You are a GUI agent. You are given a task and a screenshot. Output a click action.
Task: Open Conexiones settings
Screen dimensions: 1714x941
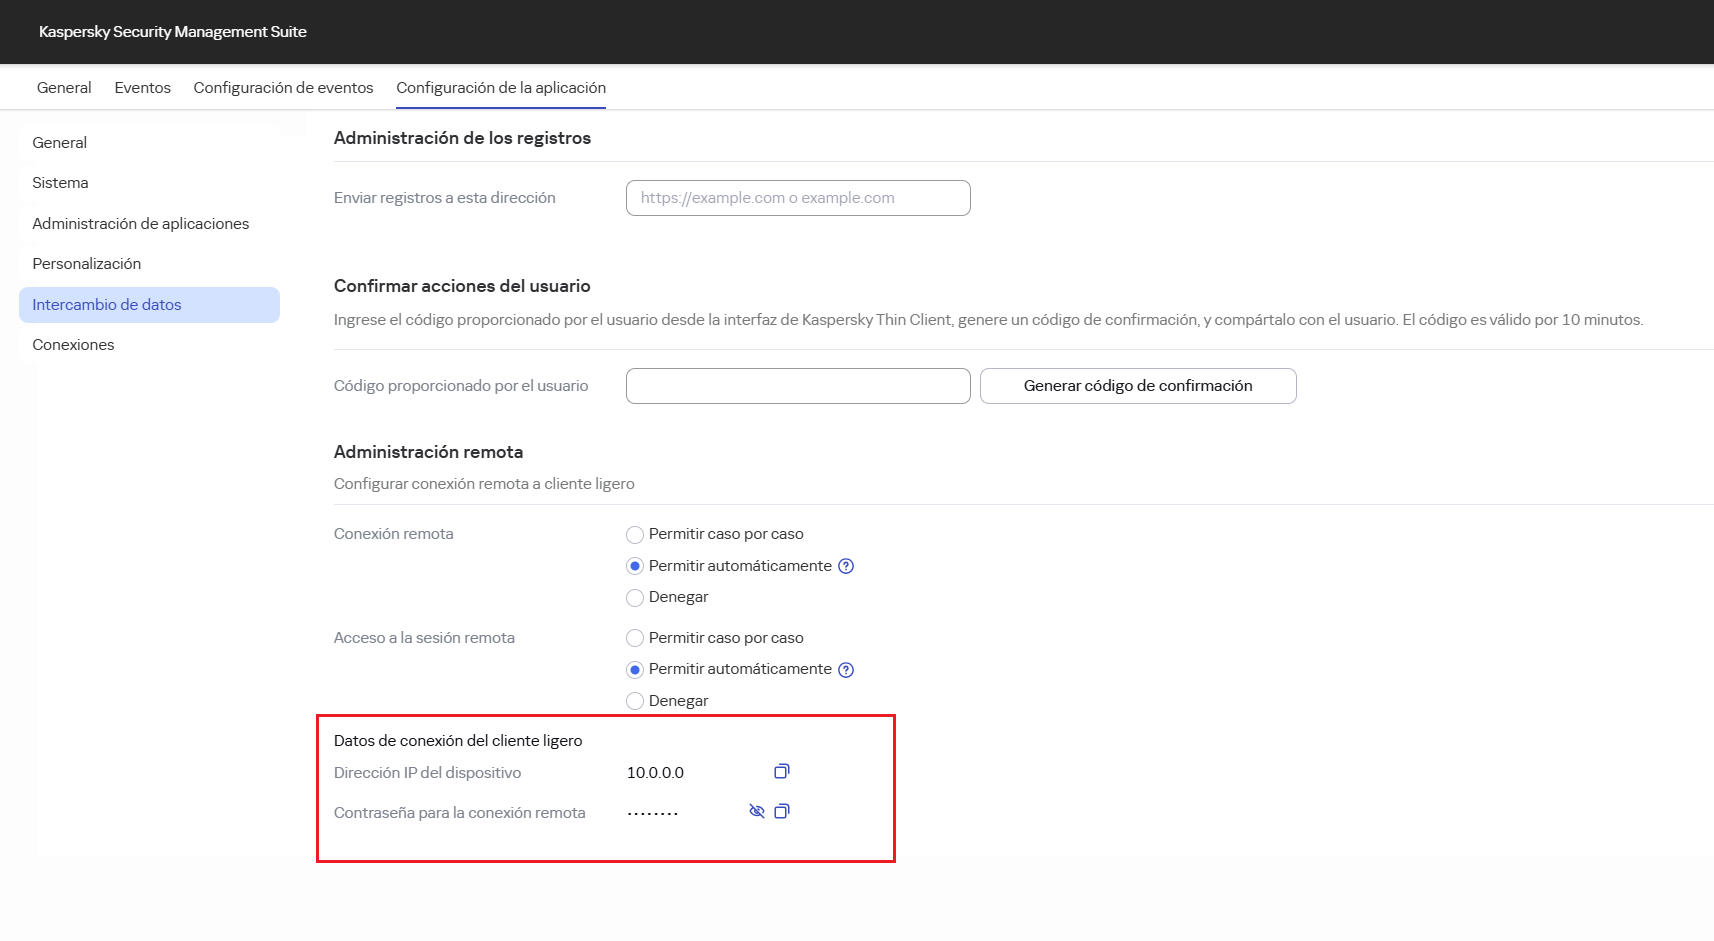(x=72, y=344)
